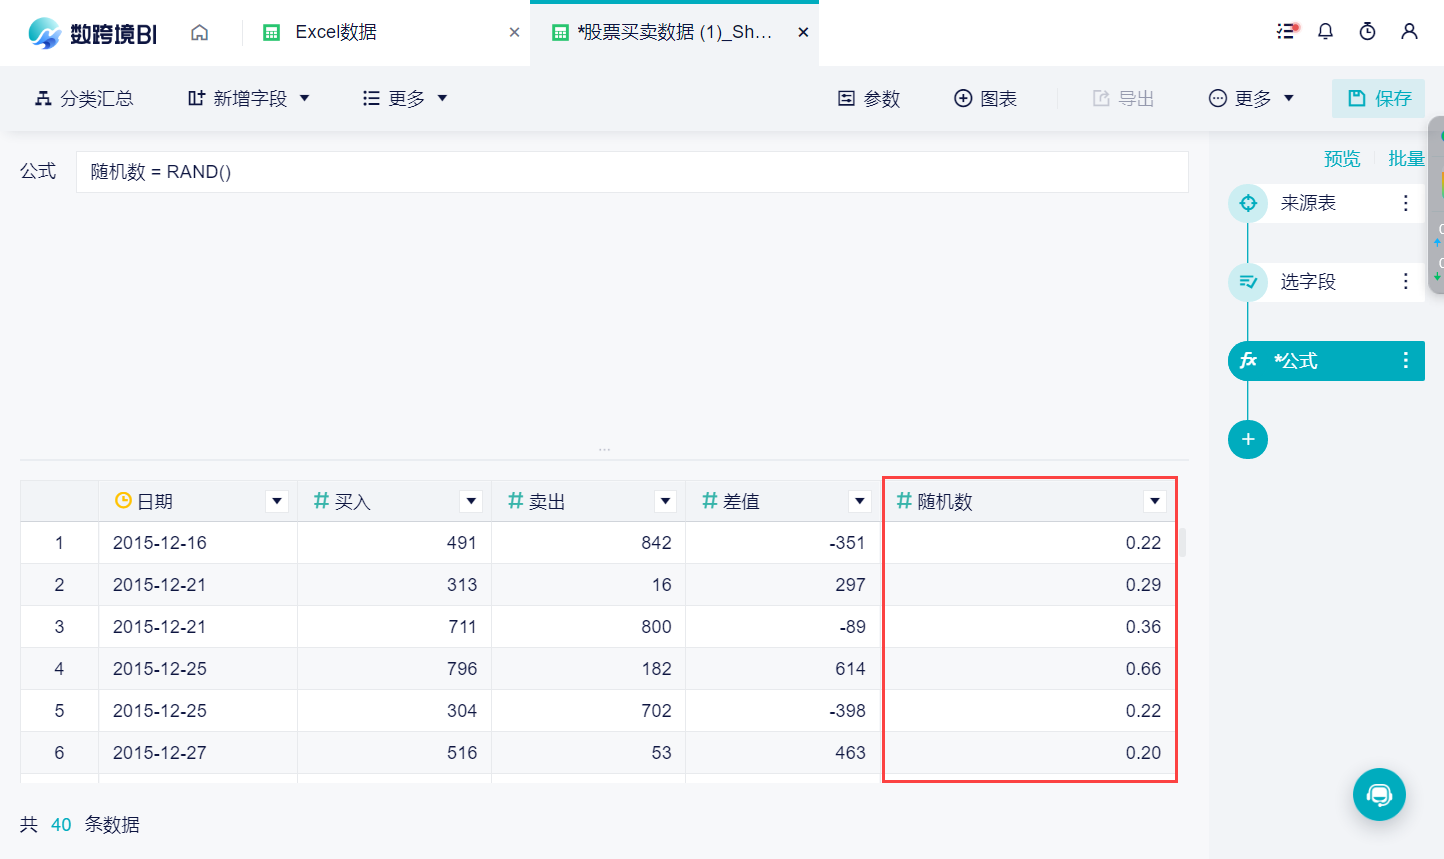
Task: Click the 差值 column header
Action: click(x=782, y=501)
